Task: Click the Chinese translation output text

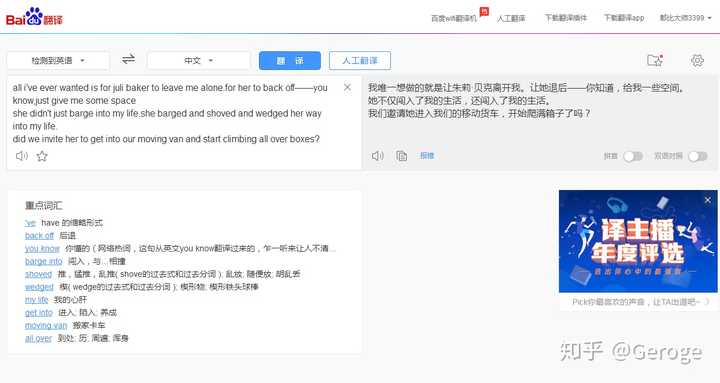Action: pos(526,100)
